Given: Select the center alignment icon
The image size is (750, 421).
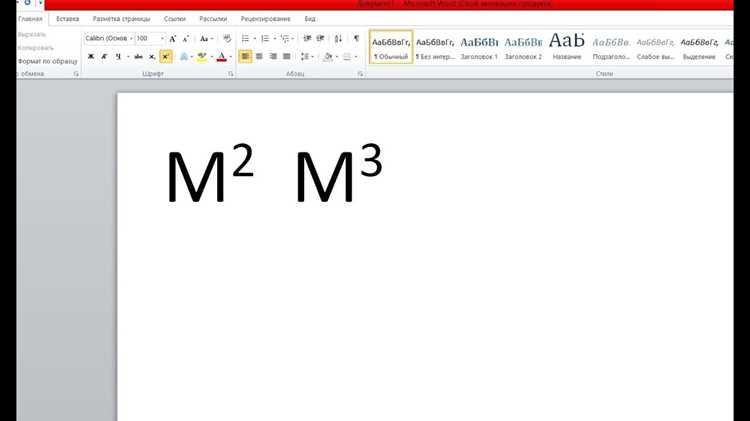Looking at the screenshot, I should 259,56.
